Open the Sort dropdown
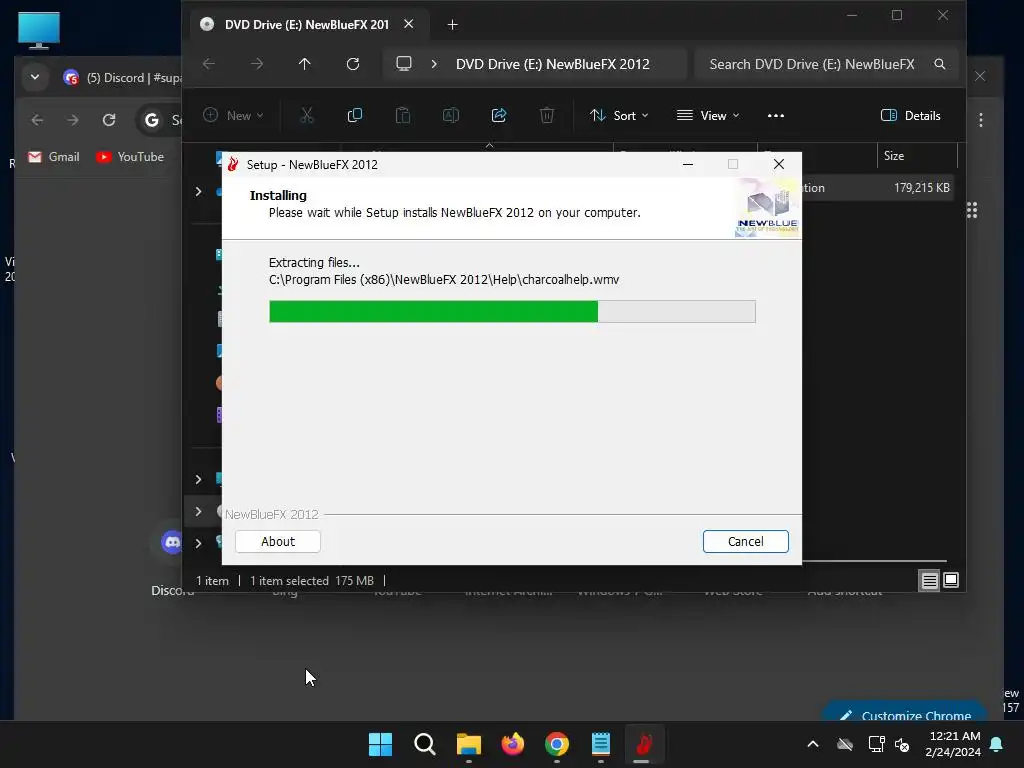The width and height of the screenshot is (1024, 768). (618, 116)
